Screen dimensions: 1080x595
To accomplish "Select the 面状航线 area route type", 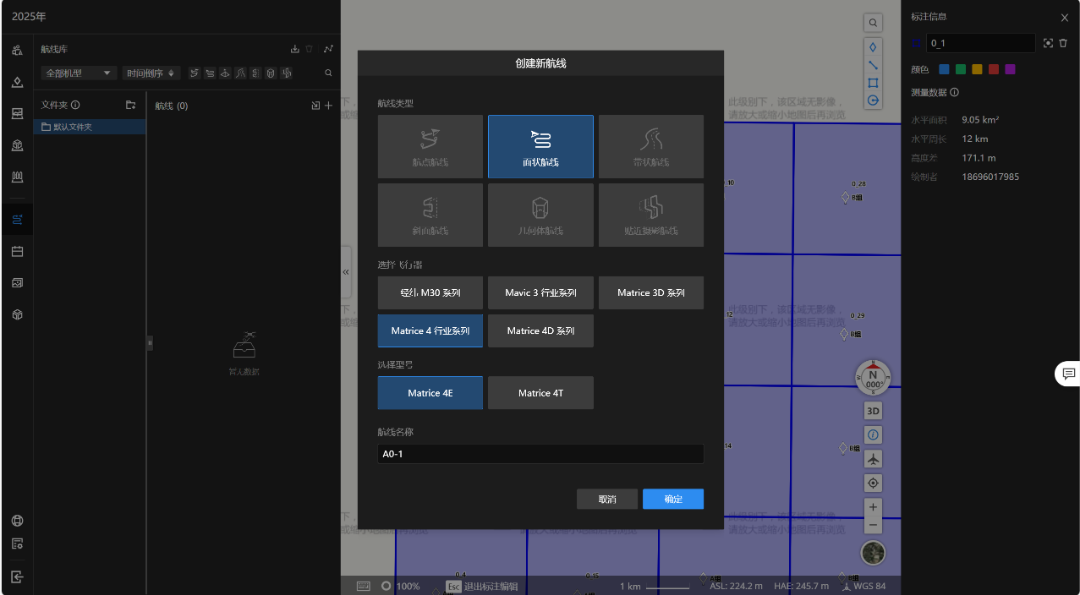I will tap(541, 147).
